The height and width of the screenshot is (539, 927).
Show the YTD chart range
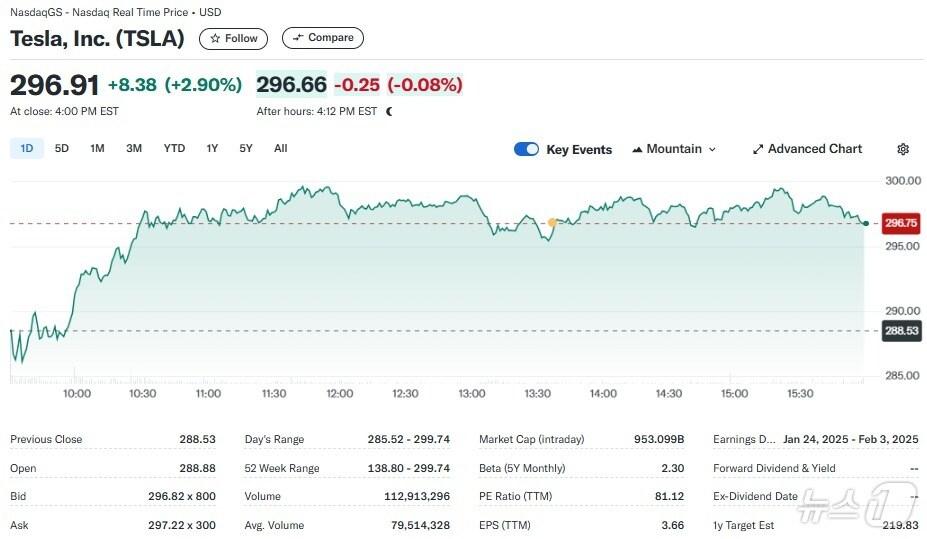click(174, 148)
